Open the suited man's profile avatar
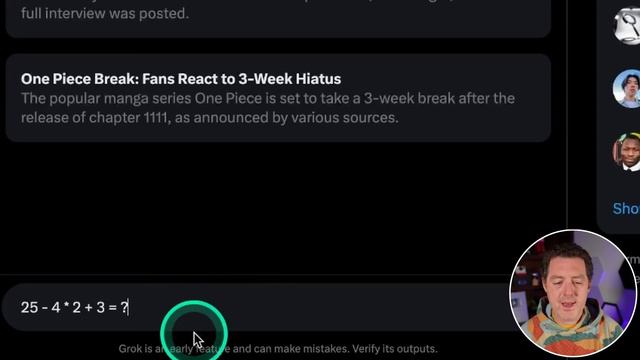Screen dimensions: 640x360 click(627, 151)
